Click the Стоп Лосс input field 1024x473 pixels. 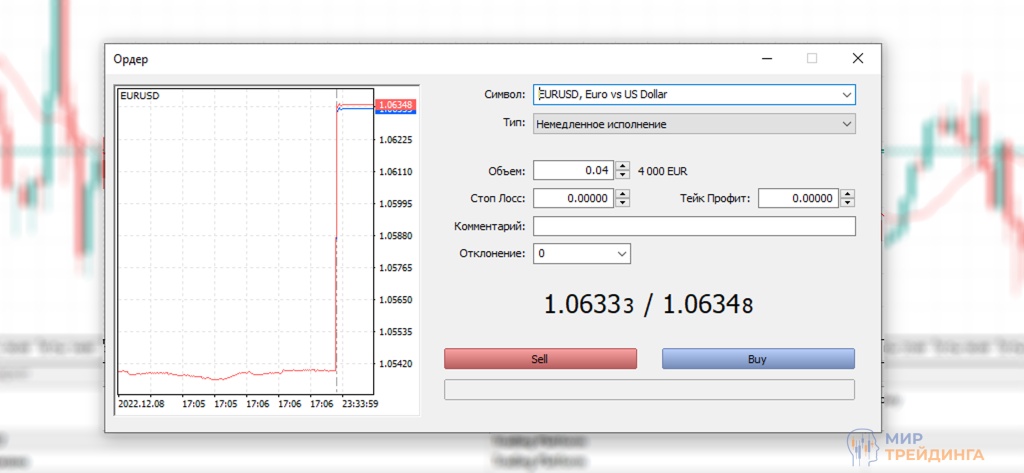click(x=573, y=199)
